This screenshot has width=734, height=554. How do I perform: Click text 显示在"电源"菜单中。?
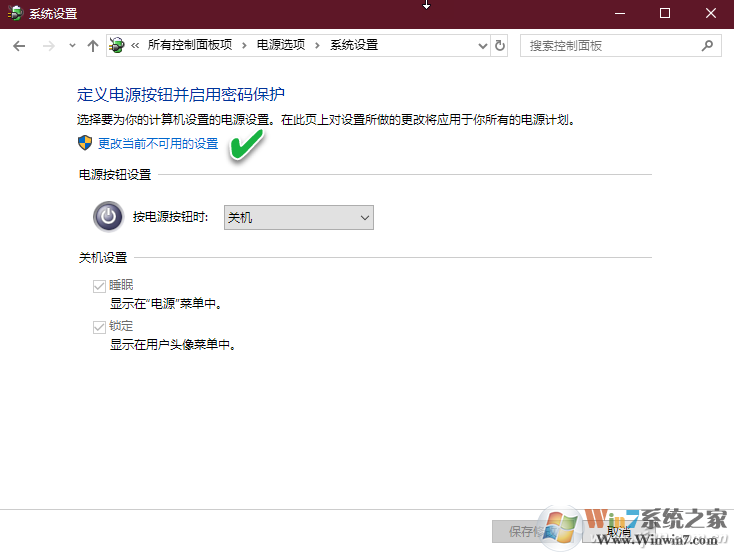(x=166, y=303)
